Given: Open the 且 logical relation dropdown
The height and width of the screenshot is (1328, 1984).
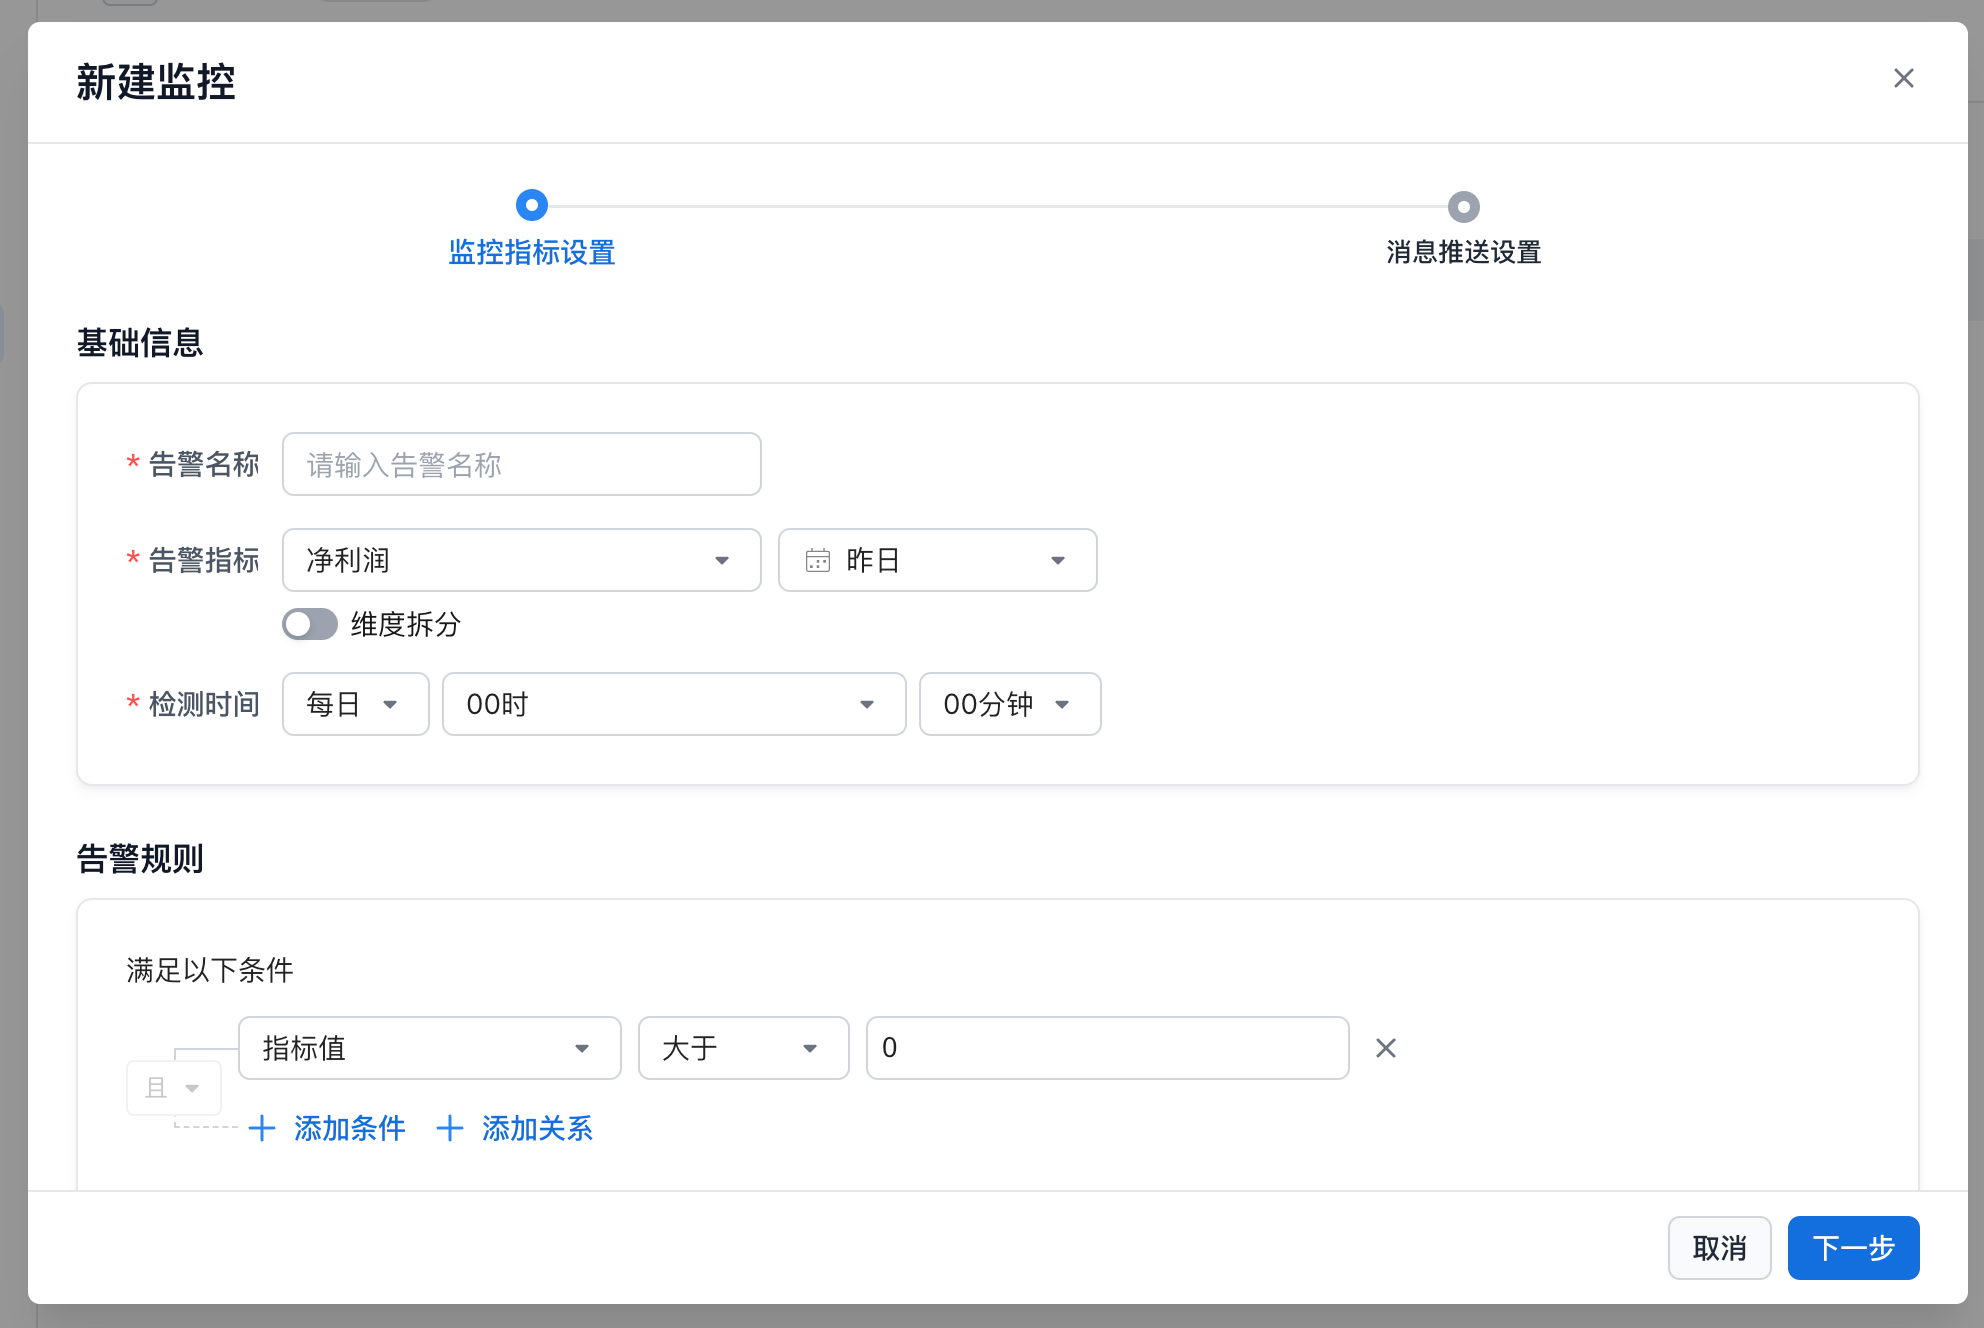Looking at the screenshot, I should [x=174, y=1088].
